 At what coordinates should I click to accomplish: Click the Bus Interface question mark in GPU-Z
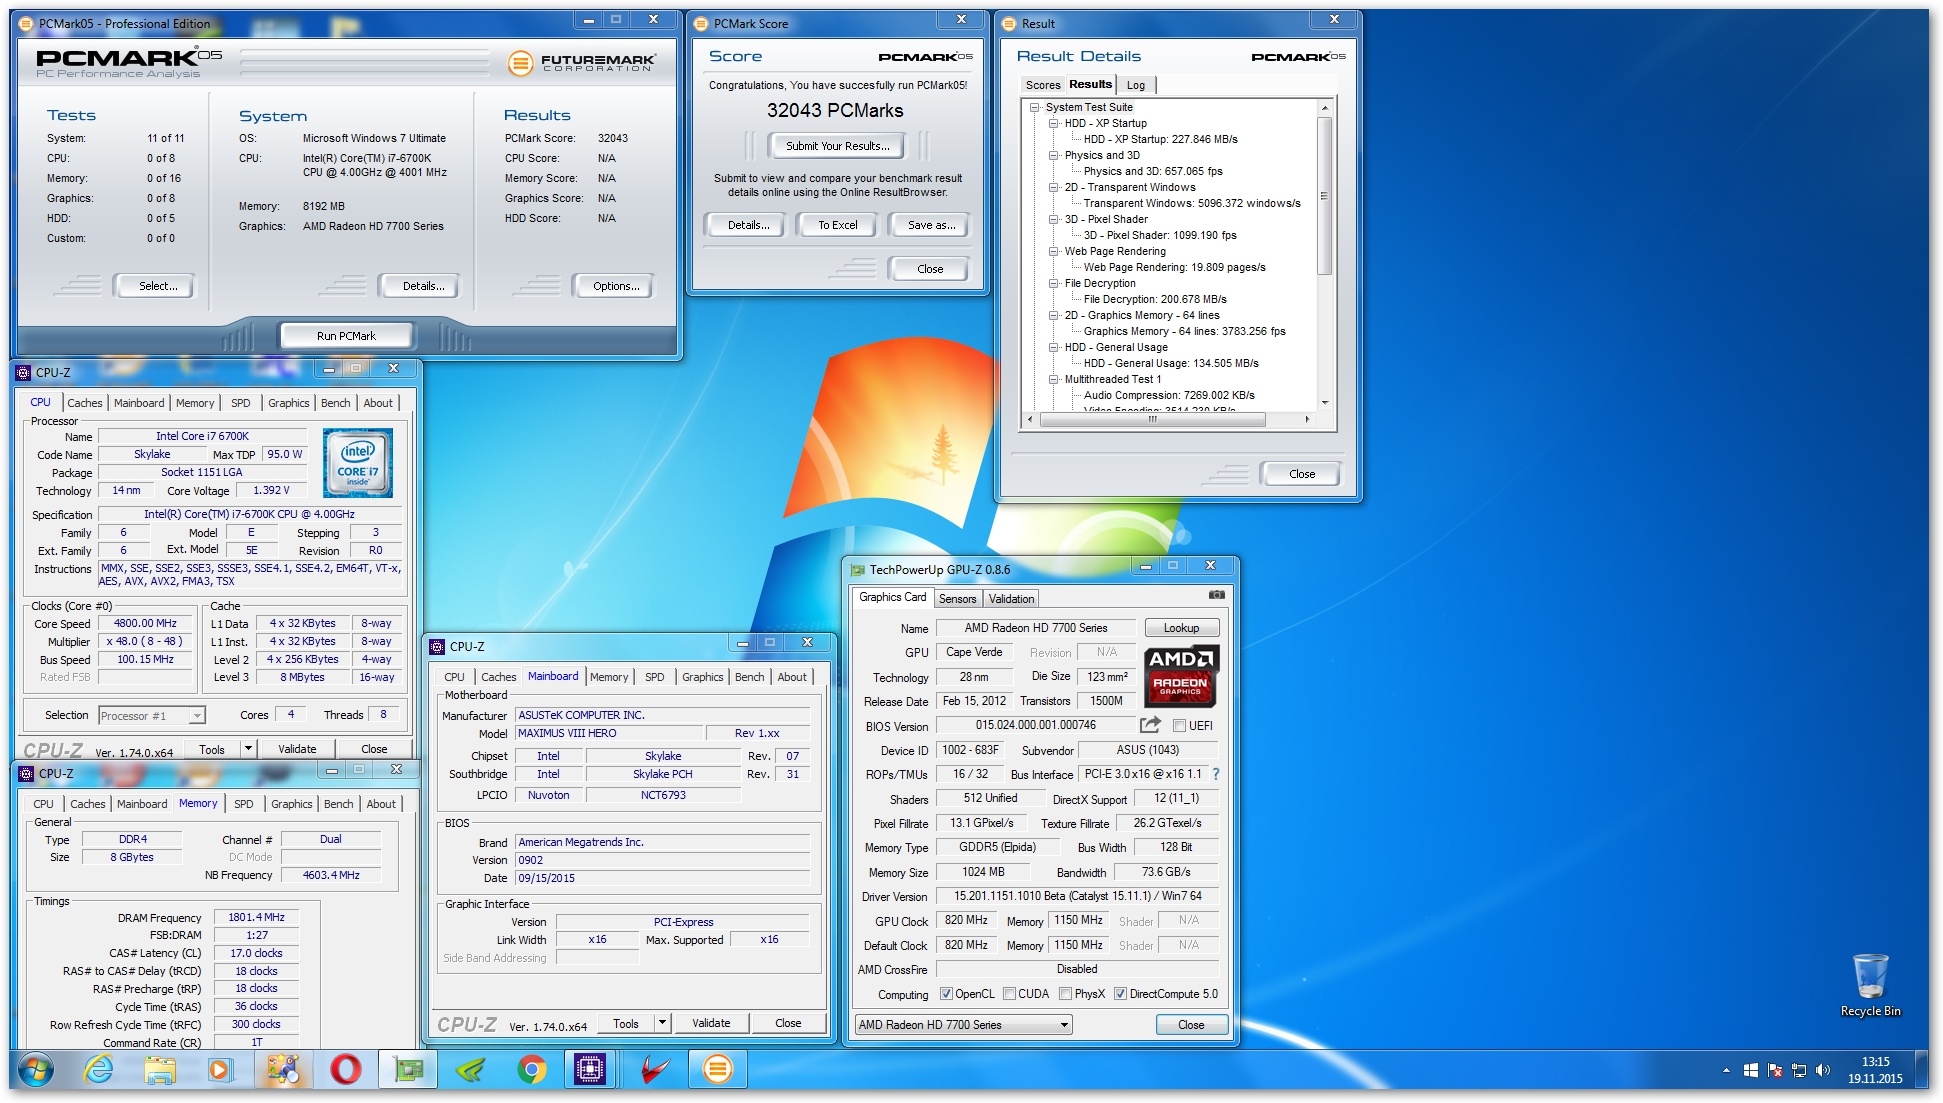(x=1216, y=774)
